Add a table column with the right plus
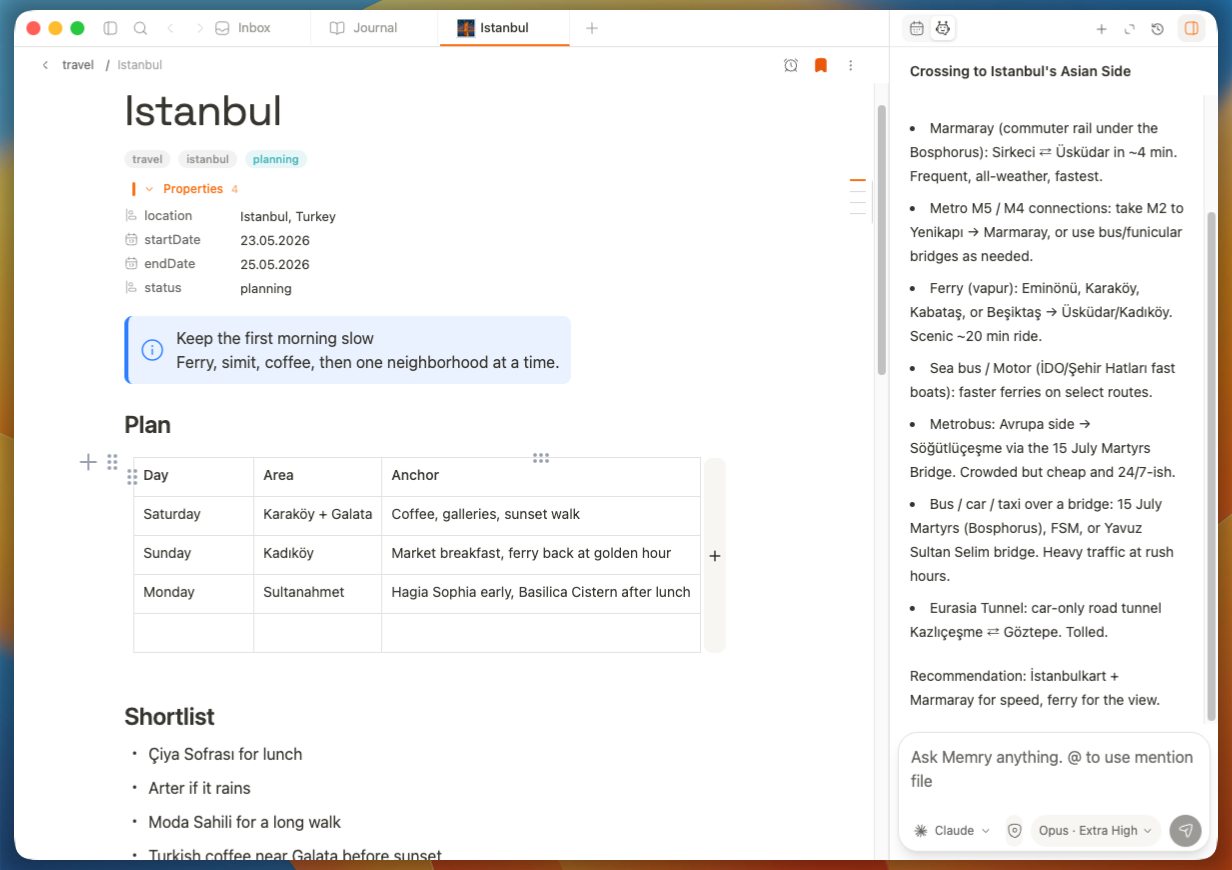The height and width of the screenshot is (870, 1232). [x=715, y=555]
